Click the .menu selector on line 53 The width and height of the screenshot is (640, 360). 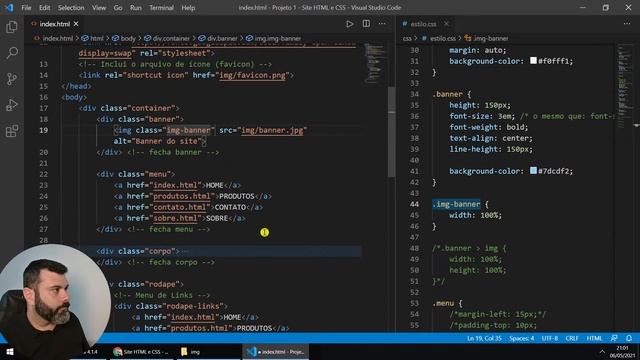pyautogui.click(x=443, y=303)
